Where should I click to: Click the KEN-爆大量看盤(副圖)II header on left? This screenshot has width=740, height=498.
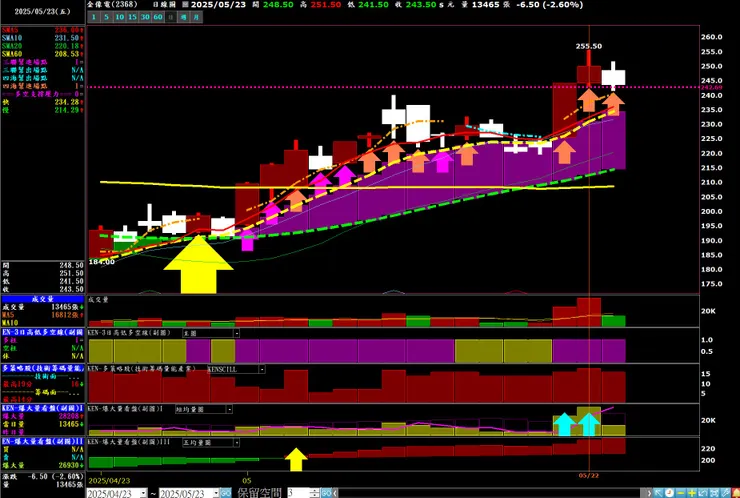click(43, 408)
